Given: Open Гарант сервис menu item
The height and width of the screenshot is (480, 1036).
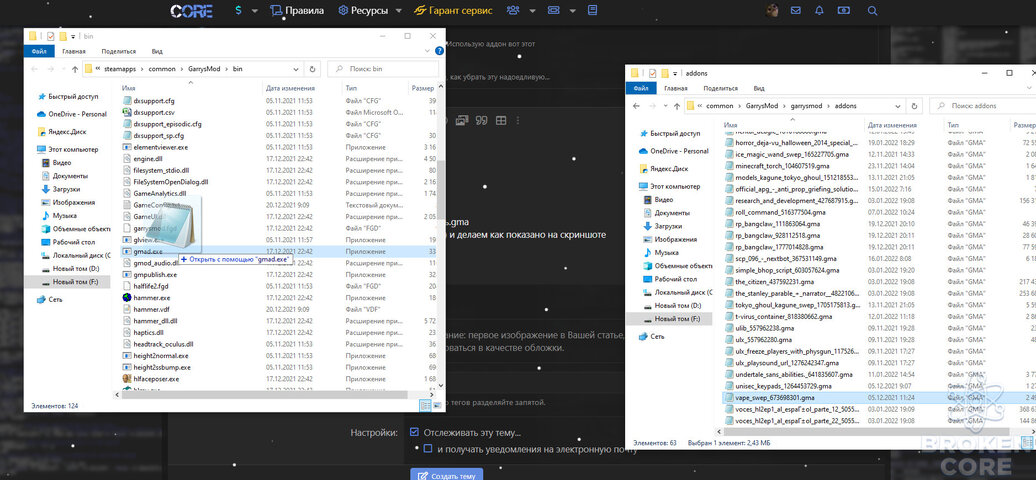Looking at the screenshot, I should click(x=453, y=11).
